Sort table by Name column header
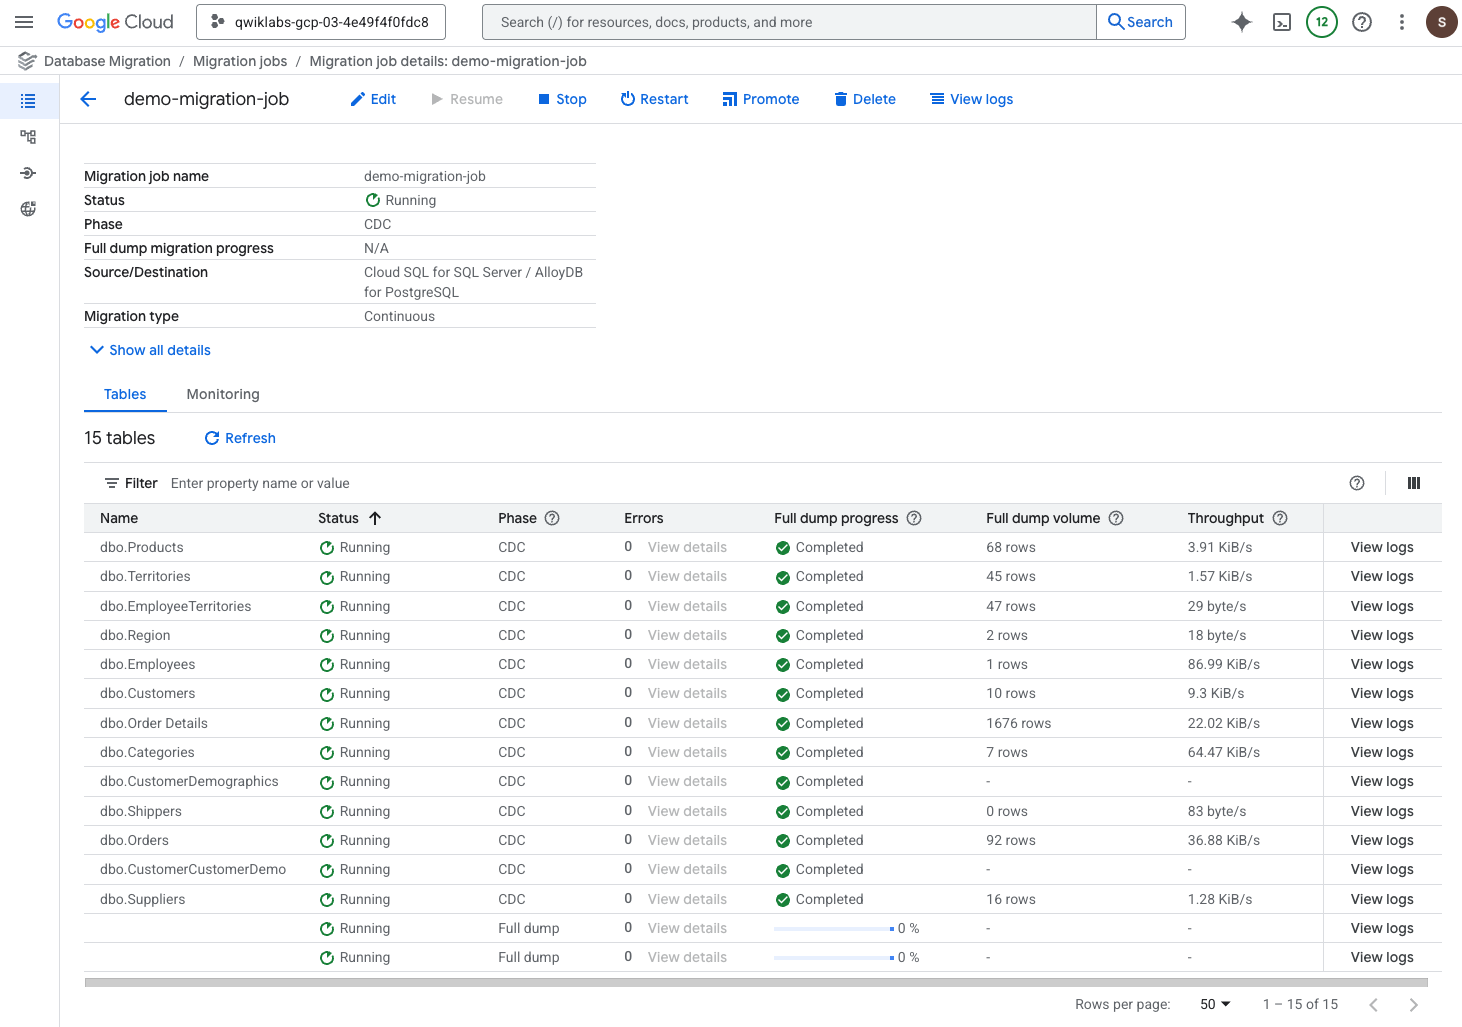The image size is (1462, 1027). pos(119,518)
